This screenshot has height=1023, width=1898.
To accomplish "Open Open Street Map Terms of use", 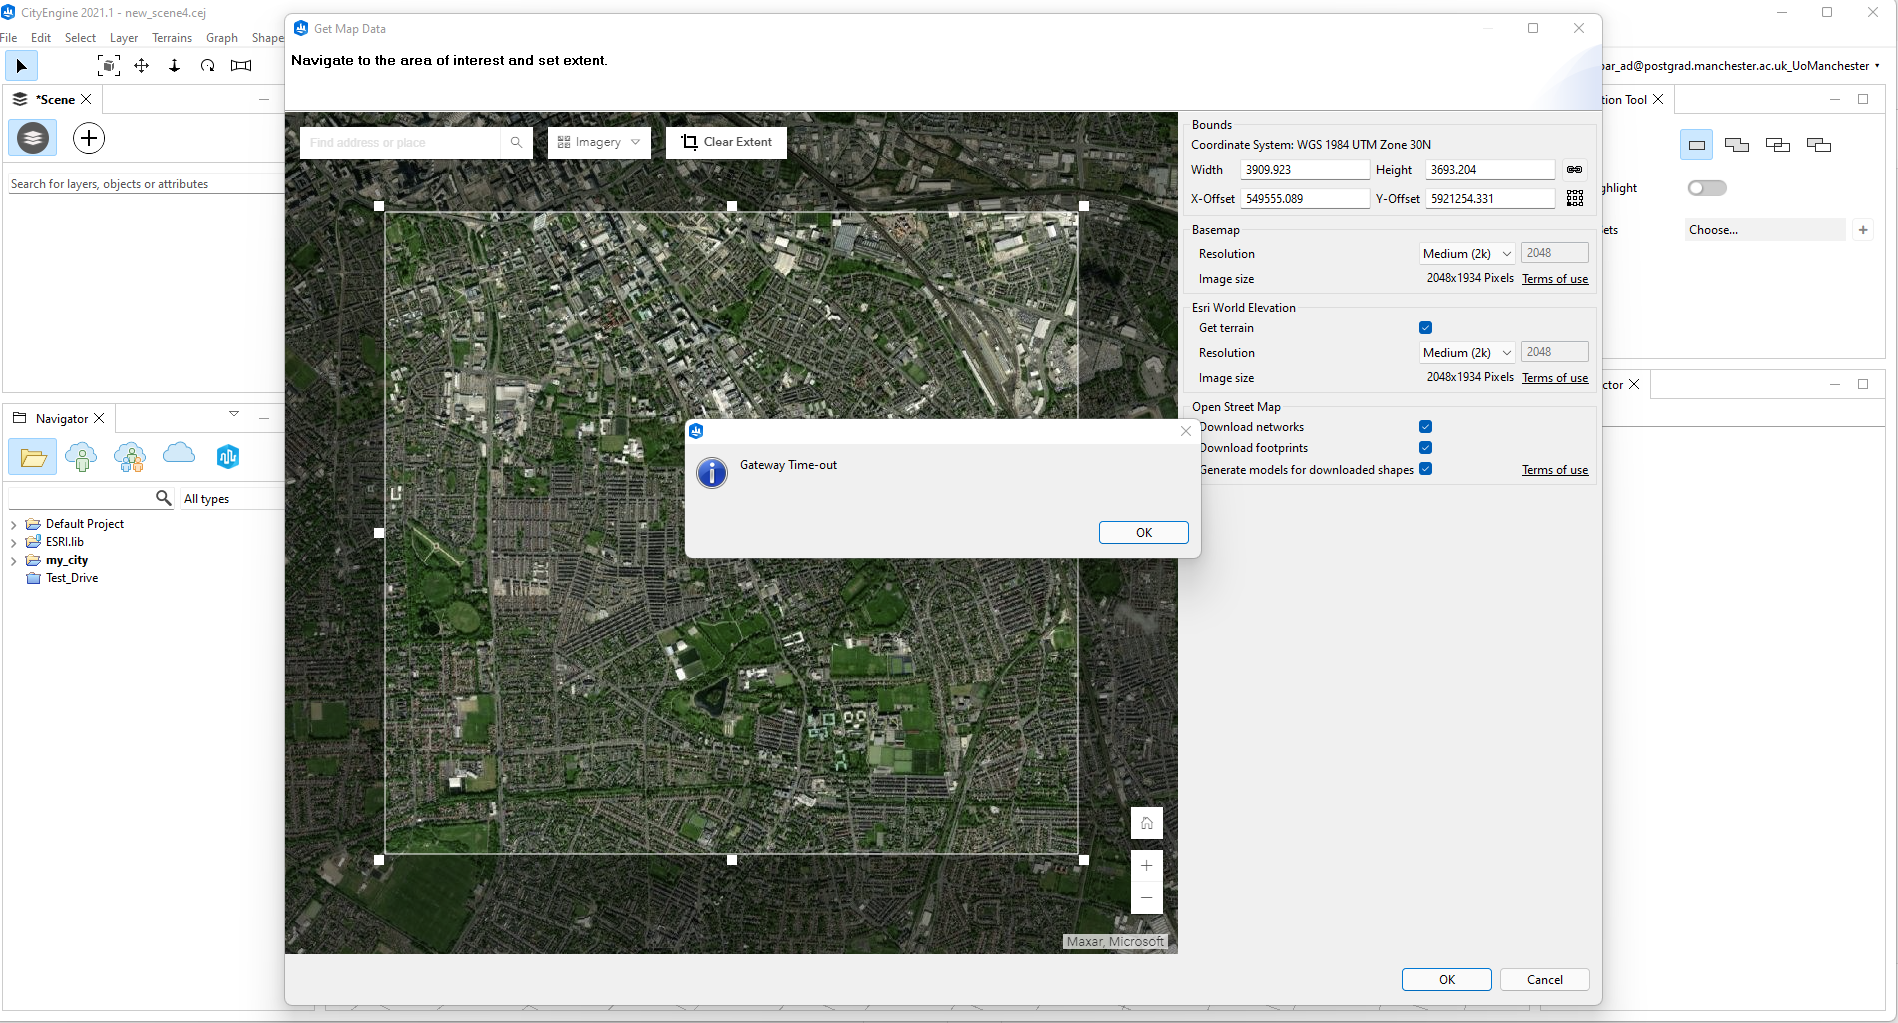I will click(x=1554, y=470).
